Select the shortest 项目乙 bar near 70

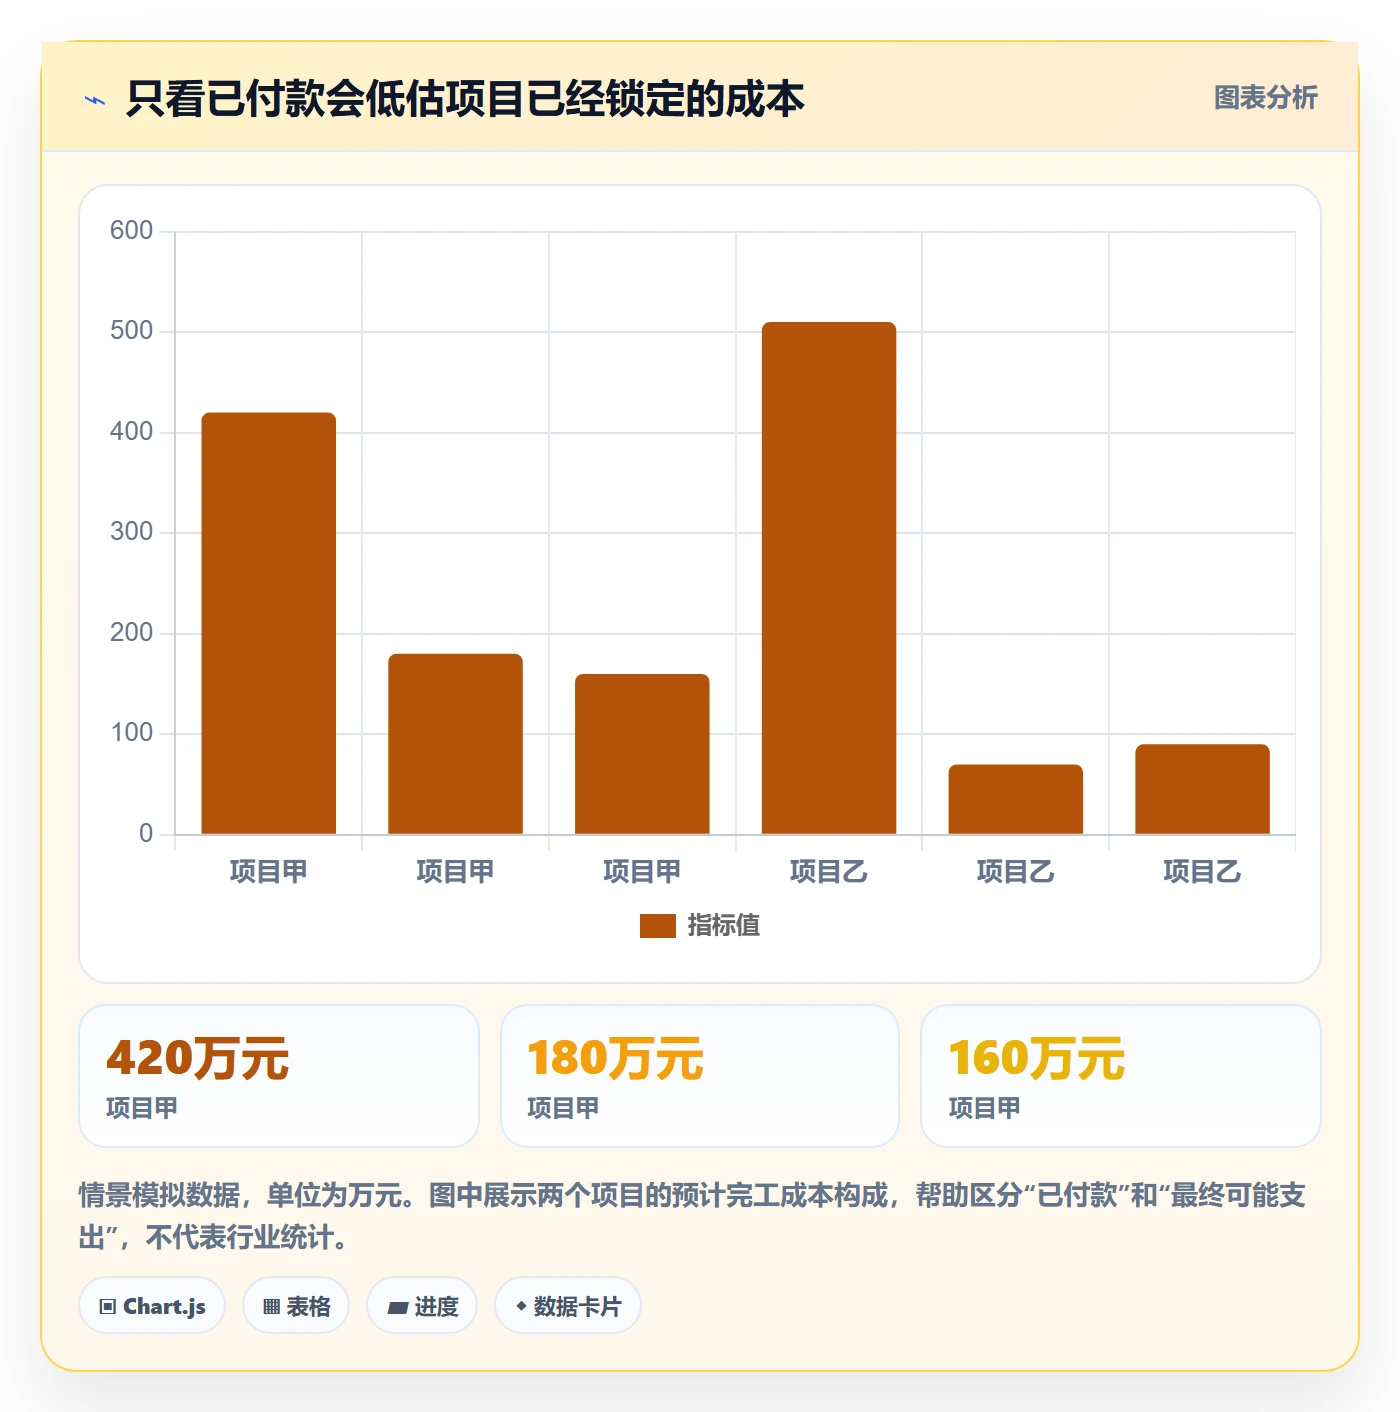point(1015,799)
